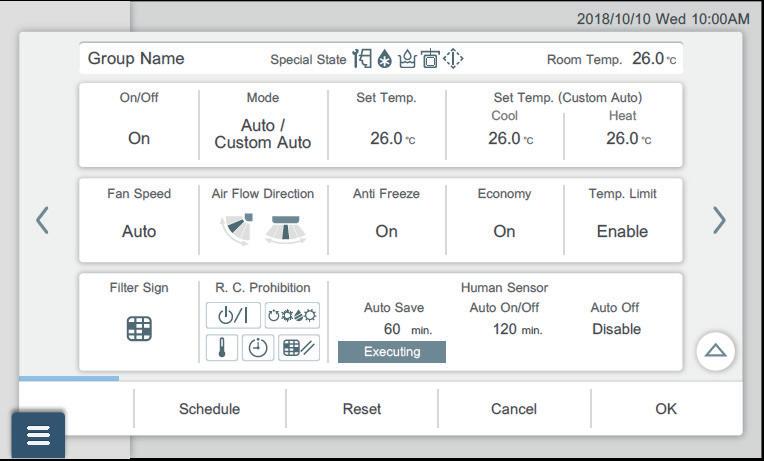Adjust the Set Temp. 26.0 value
Viewport: 764px width, 461px height.
click(x=386, y=138)
